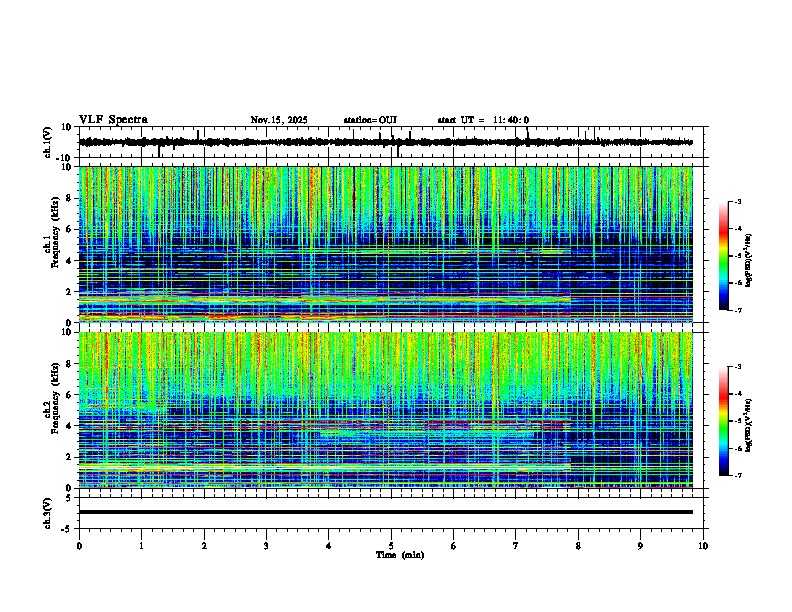Click tick label "7" on the Time axis

point(516,546)
